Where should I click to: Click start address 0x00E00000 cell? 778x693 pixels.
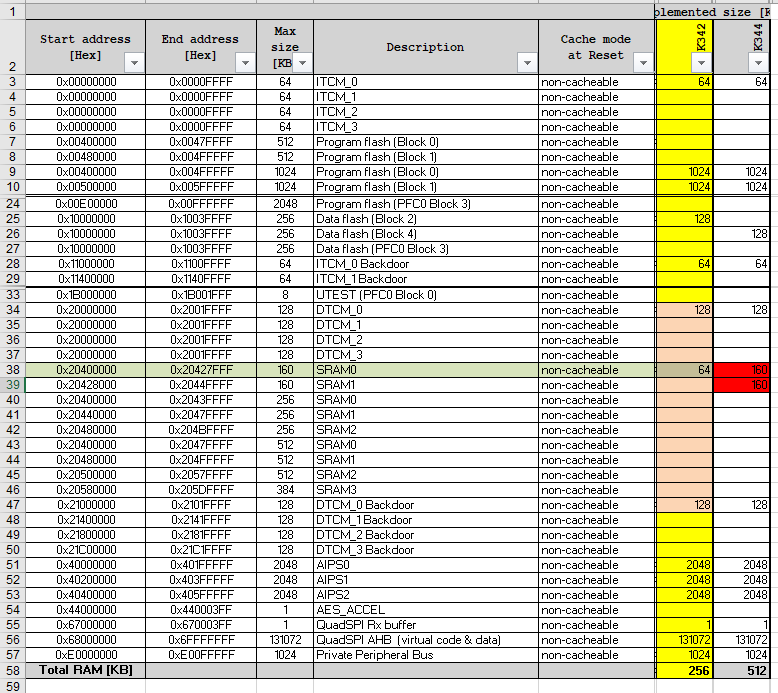click(85, 204)
